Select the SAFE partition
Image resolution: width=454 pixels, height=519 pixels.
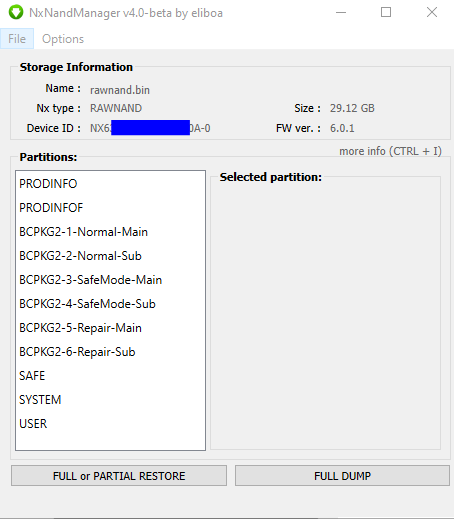(110, 376)
